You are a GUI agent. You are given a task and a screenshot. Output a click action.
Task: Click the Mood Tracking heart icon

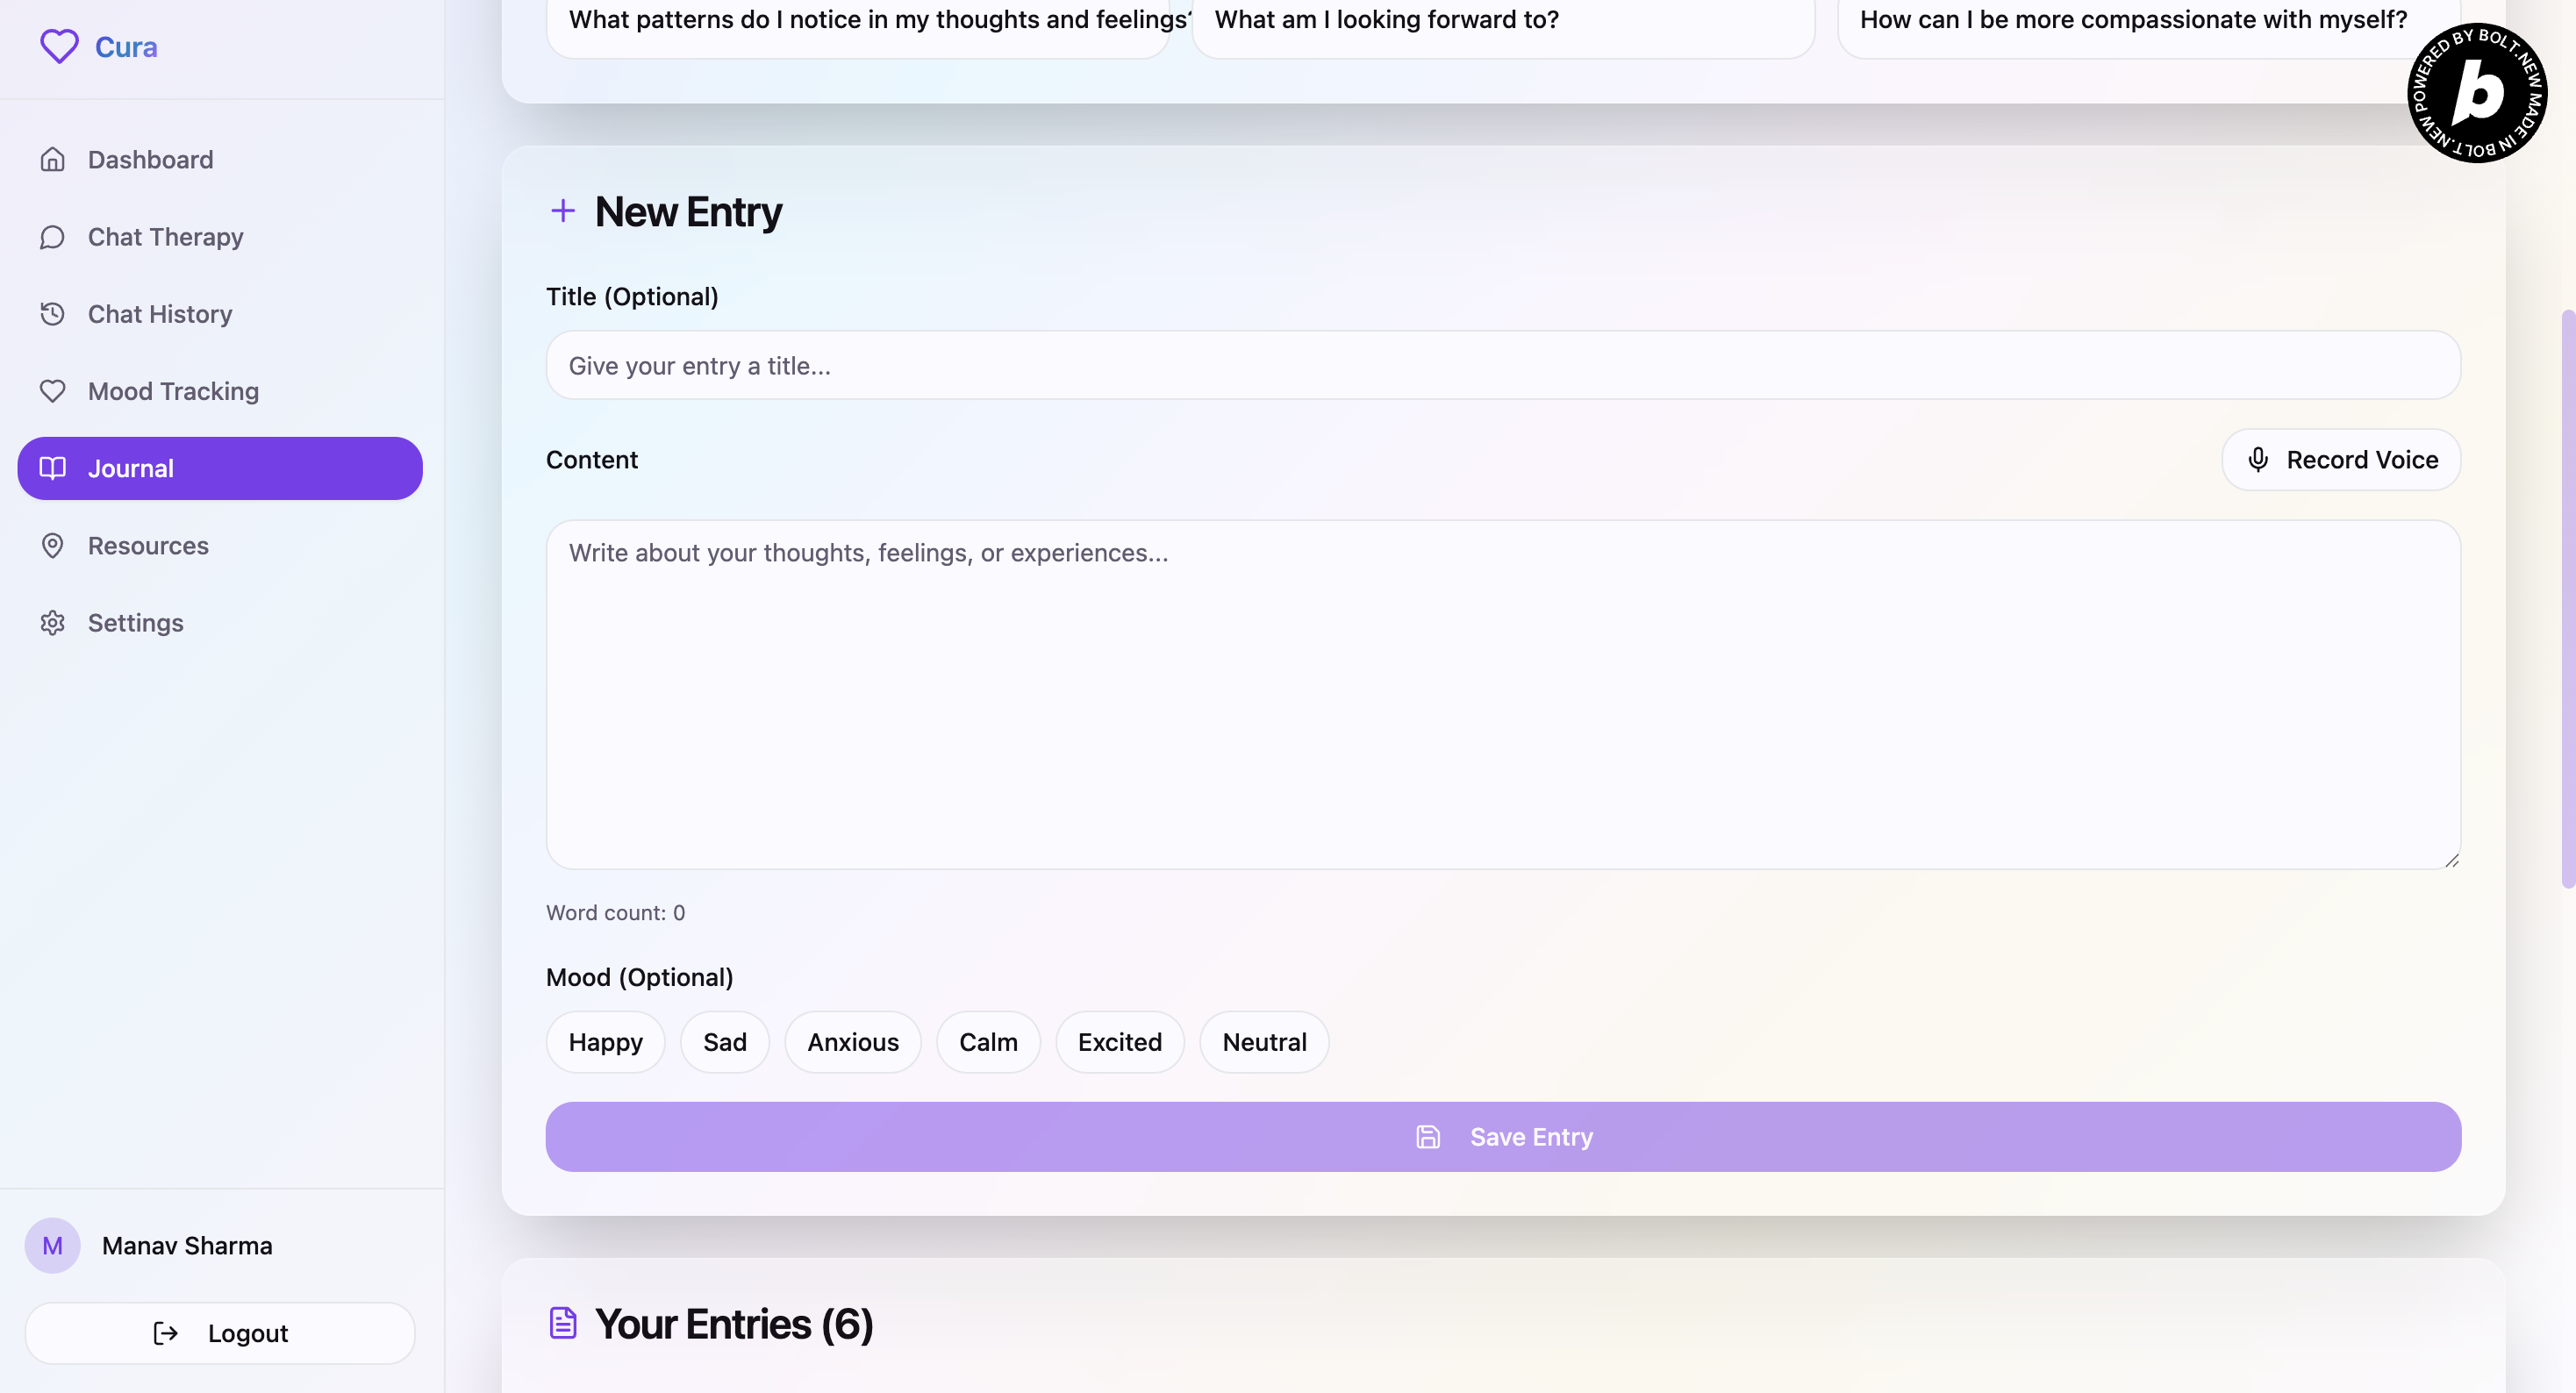52,391
